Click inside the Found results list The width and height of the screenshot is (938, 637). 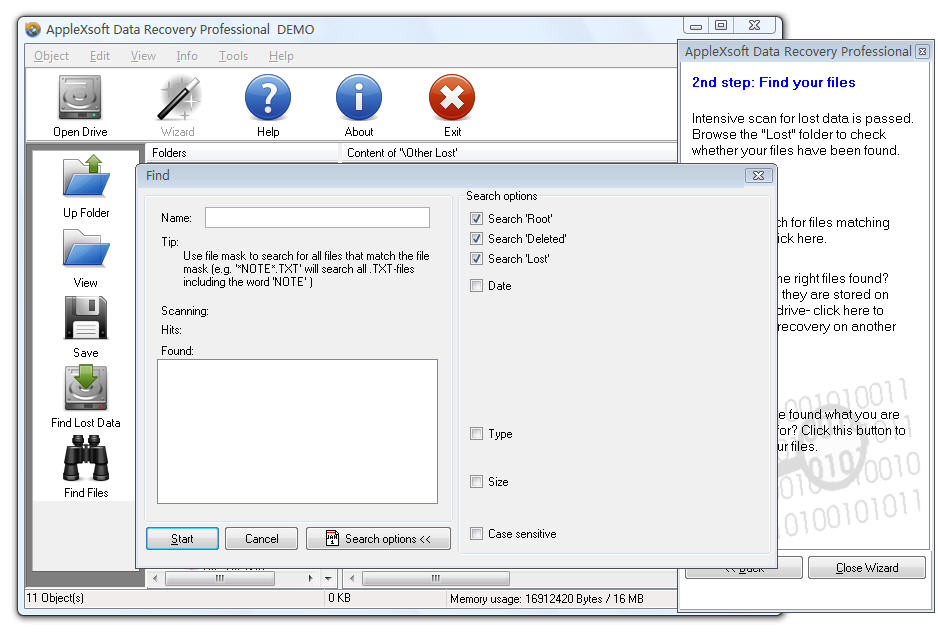tap(297, 431)
